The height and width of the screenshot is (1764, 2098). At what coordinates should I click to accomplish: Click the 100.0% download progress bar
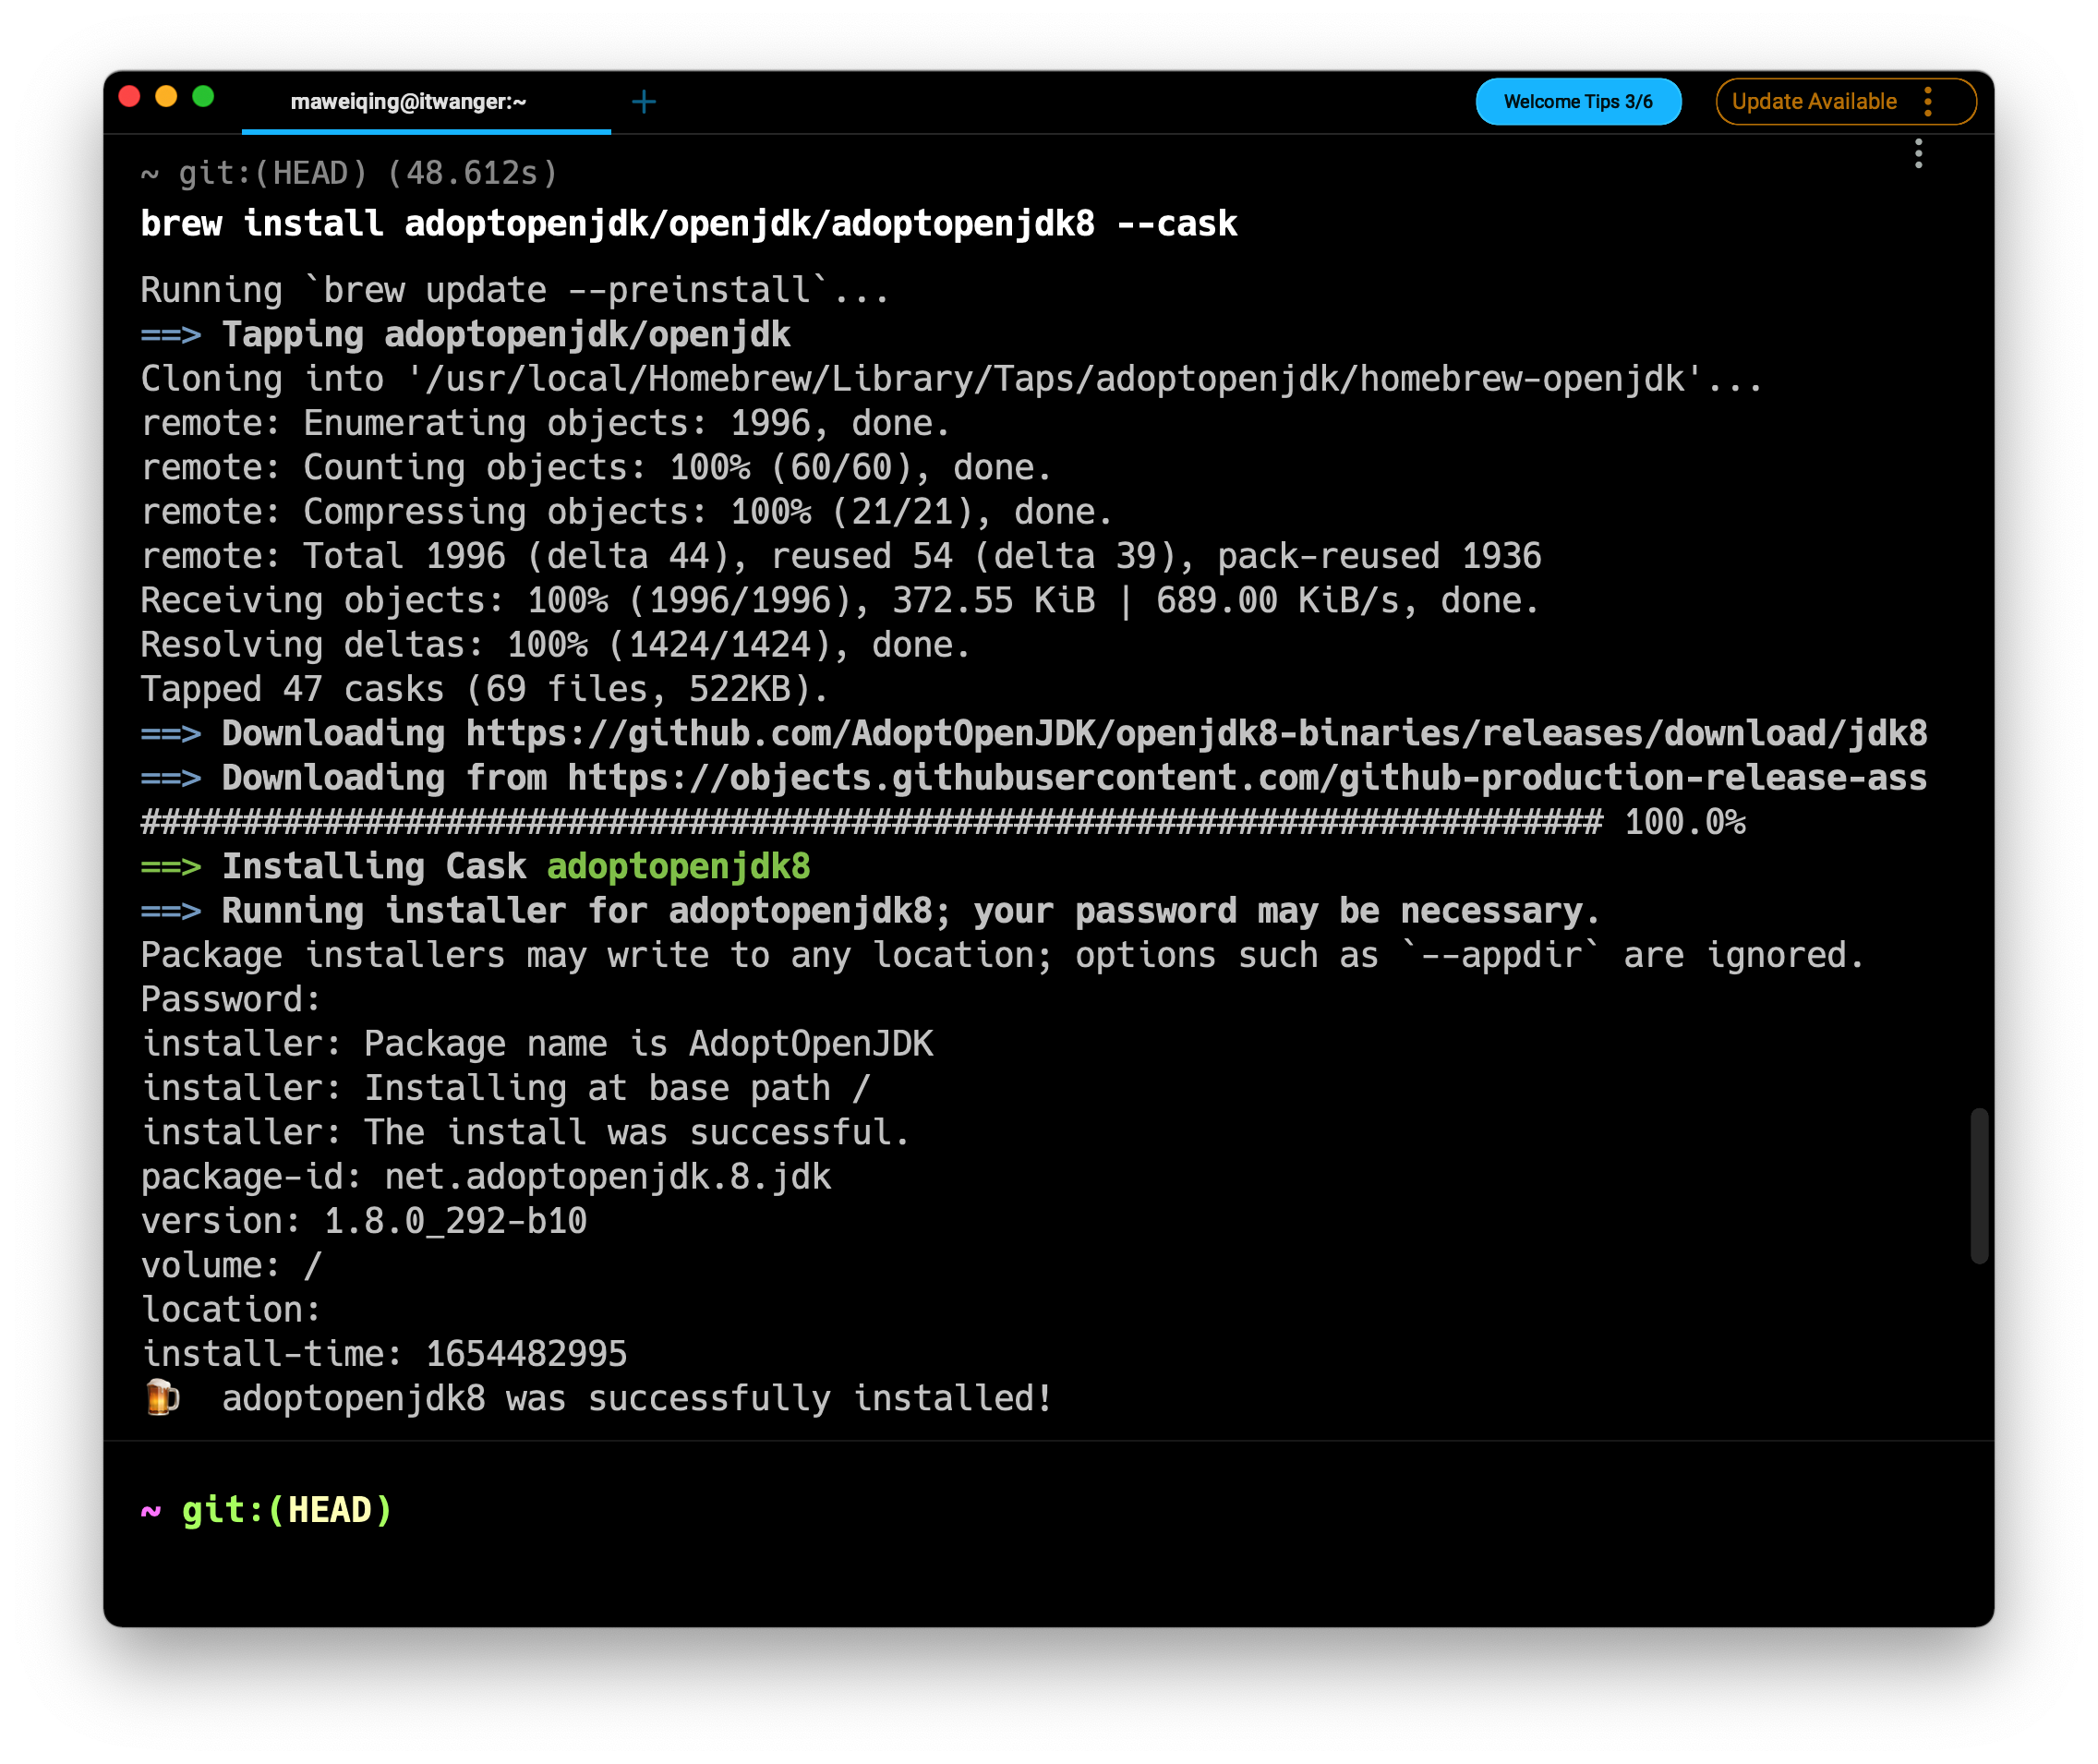(870, 822)
